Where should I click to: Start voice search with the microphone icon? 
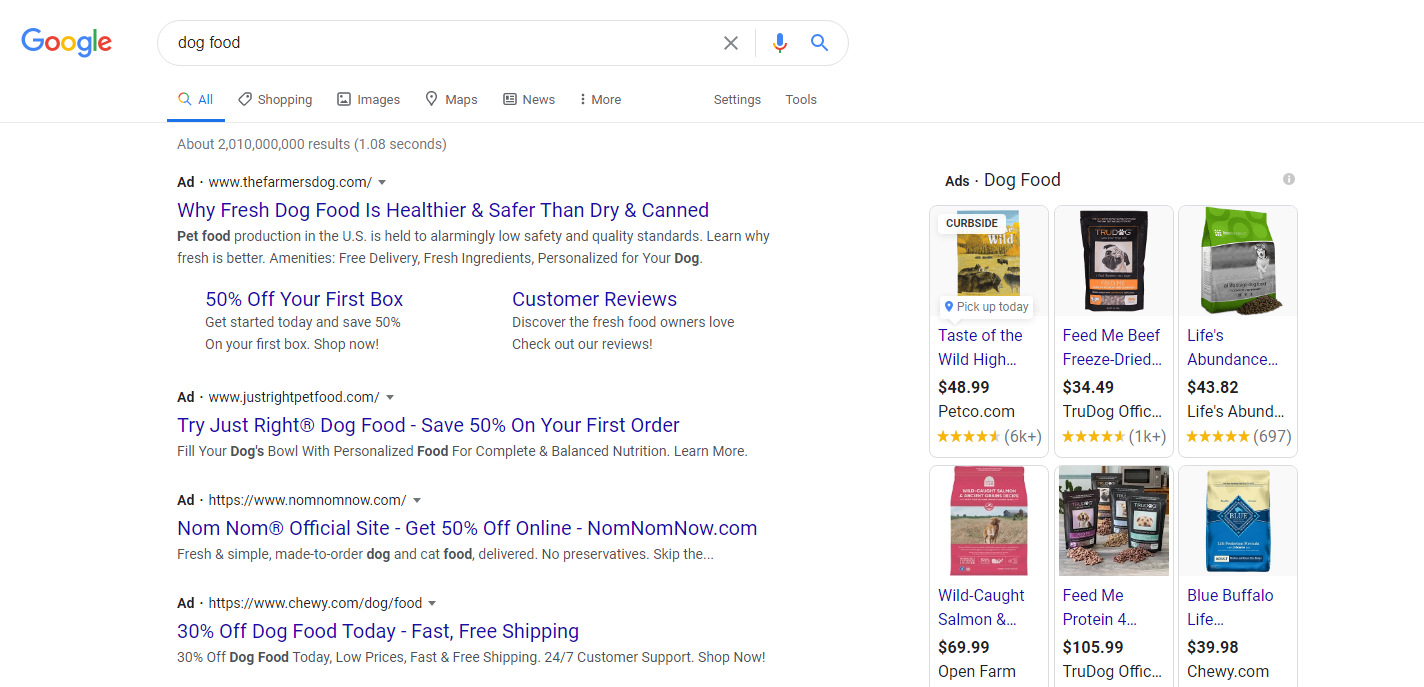click(780, 43)
